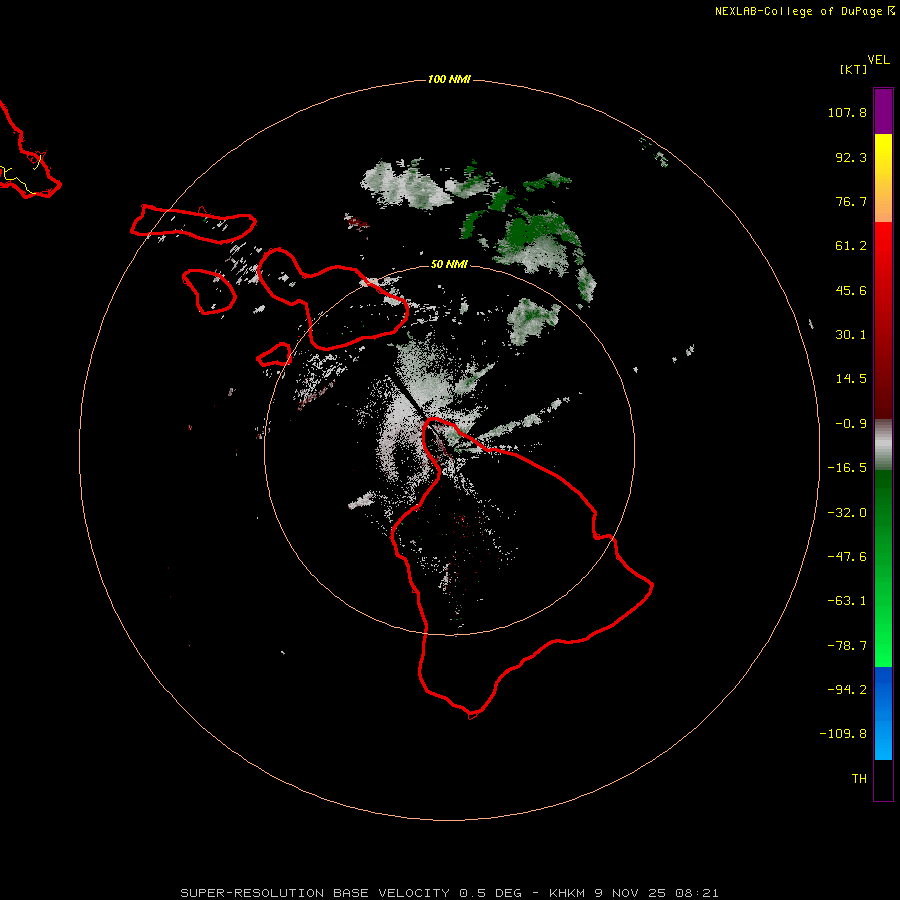The height and width of the screenshot is (900, 900).
Task: Click the Molokai island outline
Action: click(x=193, y=224)
